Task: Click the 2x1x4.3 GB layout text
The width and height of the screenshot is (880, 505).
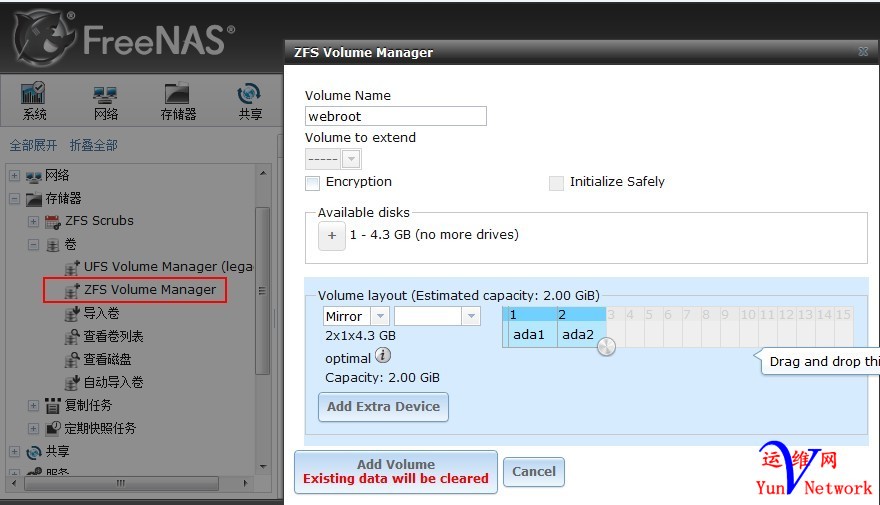Action: pos(360,336)
